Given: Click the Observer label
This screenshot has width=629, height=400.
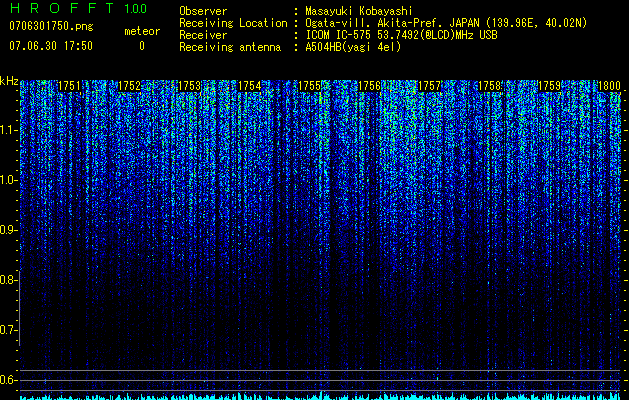Looking at the screenshot, I should (x=203, y=11).
